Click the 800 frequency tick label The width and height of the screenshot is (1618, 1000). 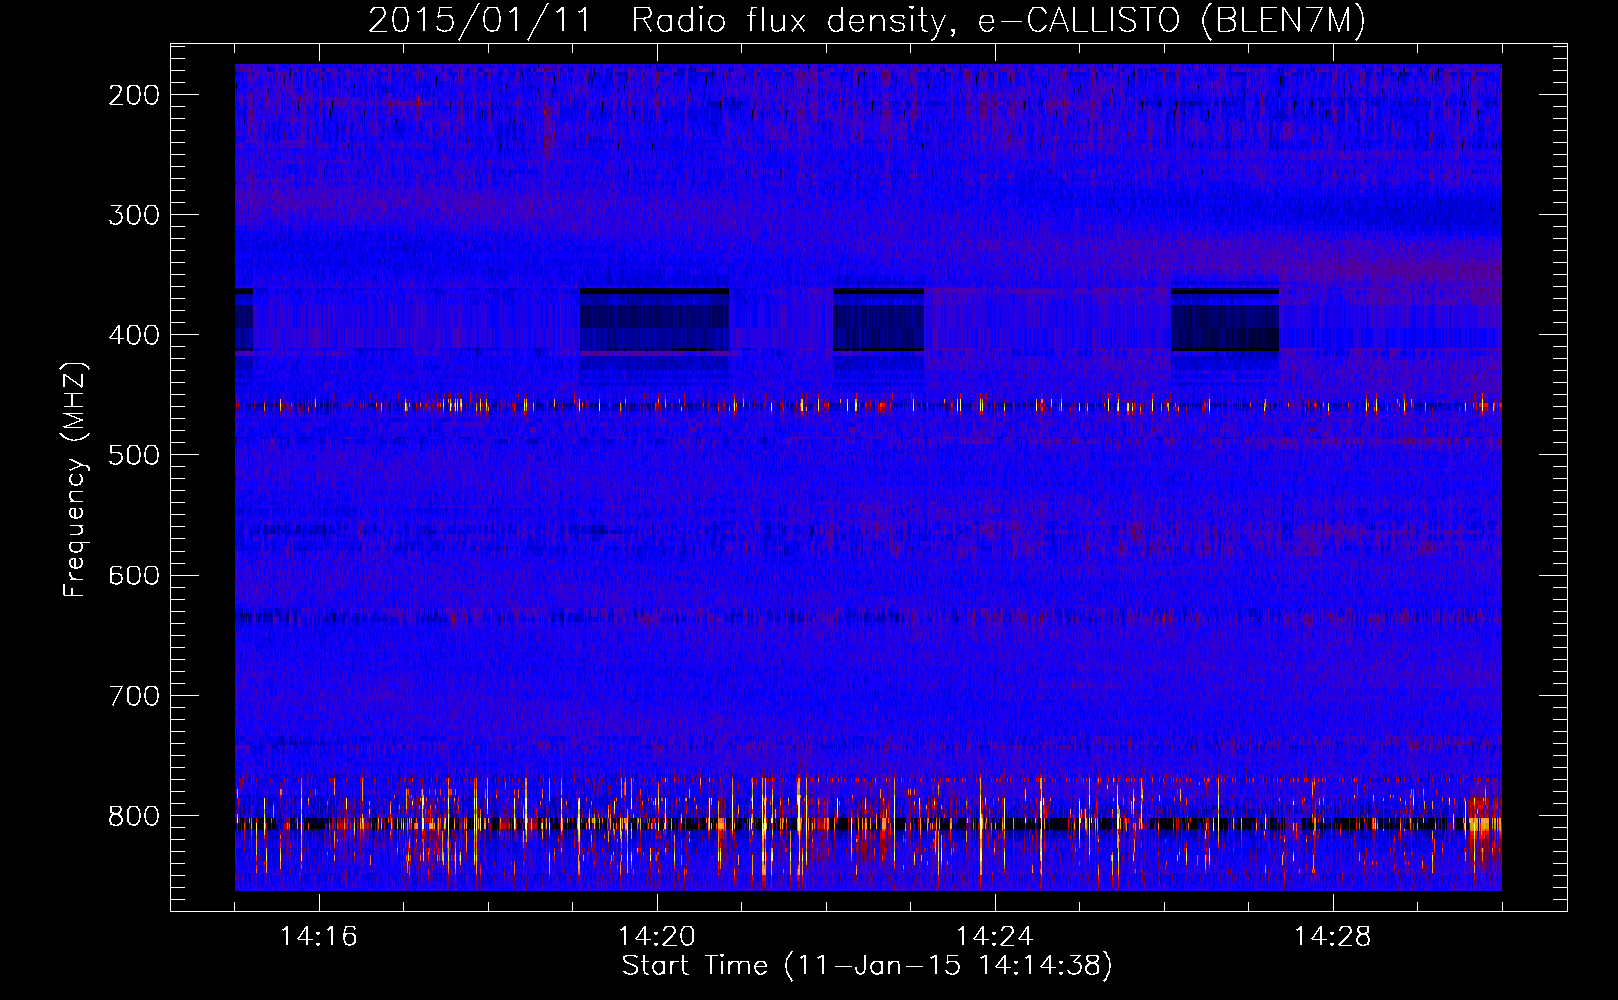coord(134,816)
